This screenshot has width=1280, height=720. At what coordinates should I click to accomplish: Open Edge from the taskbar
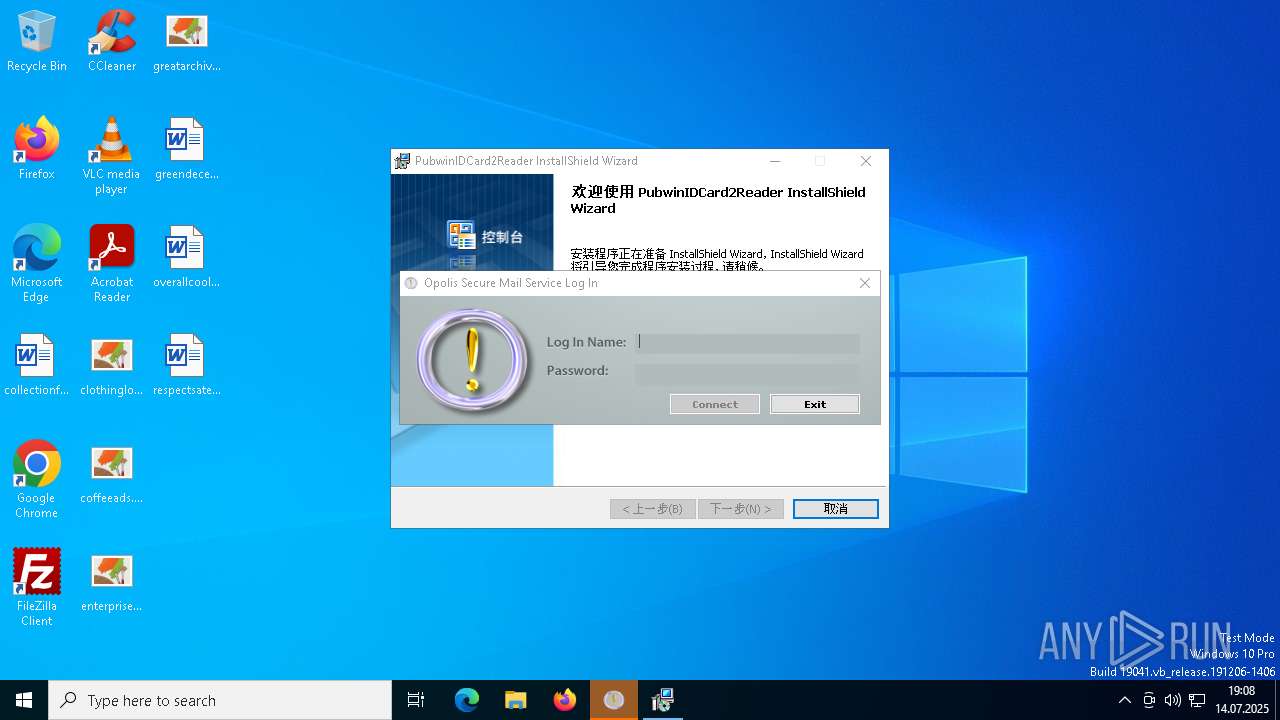[x=467, y=700]
